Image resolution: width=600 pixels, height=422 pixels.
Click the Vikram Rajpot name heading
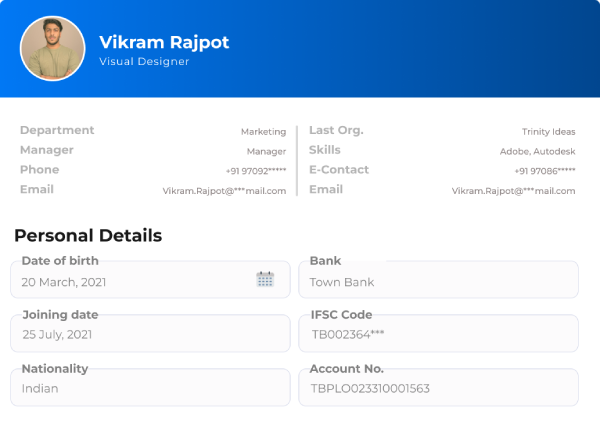point(164,42)
